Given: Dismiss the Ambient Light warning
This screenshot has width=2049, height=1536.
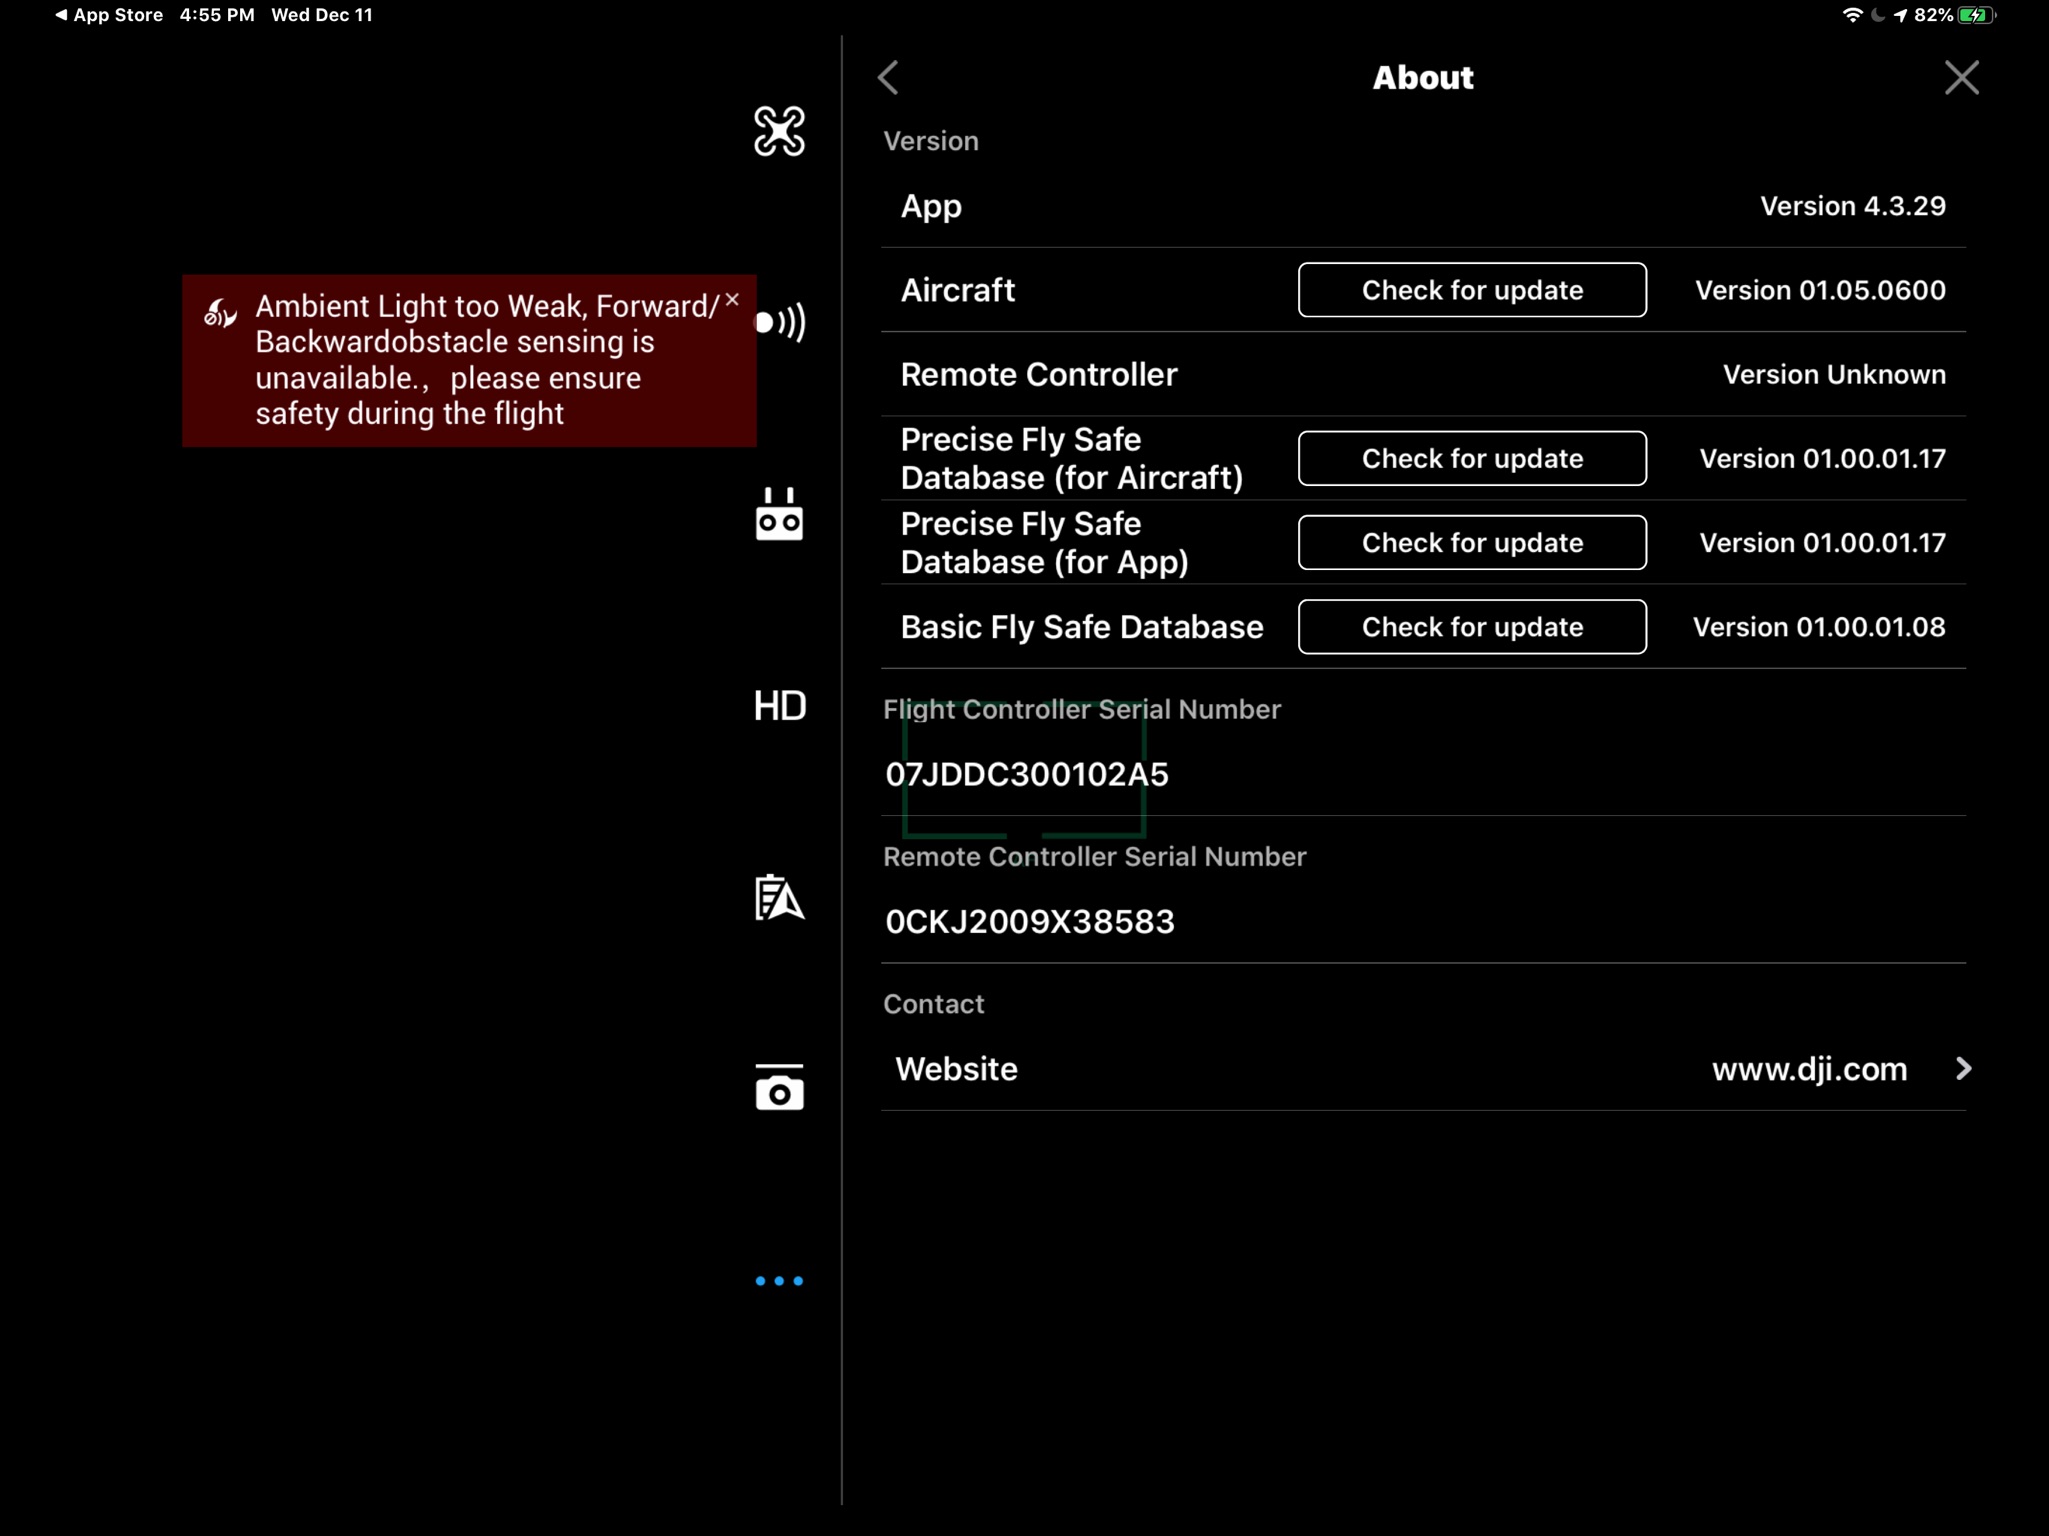Looking at the screenshot, I should click(x=732, y=300).
